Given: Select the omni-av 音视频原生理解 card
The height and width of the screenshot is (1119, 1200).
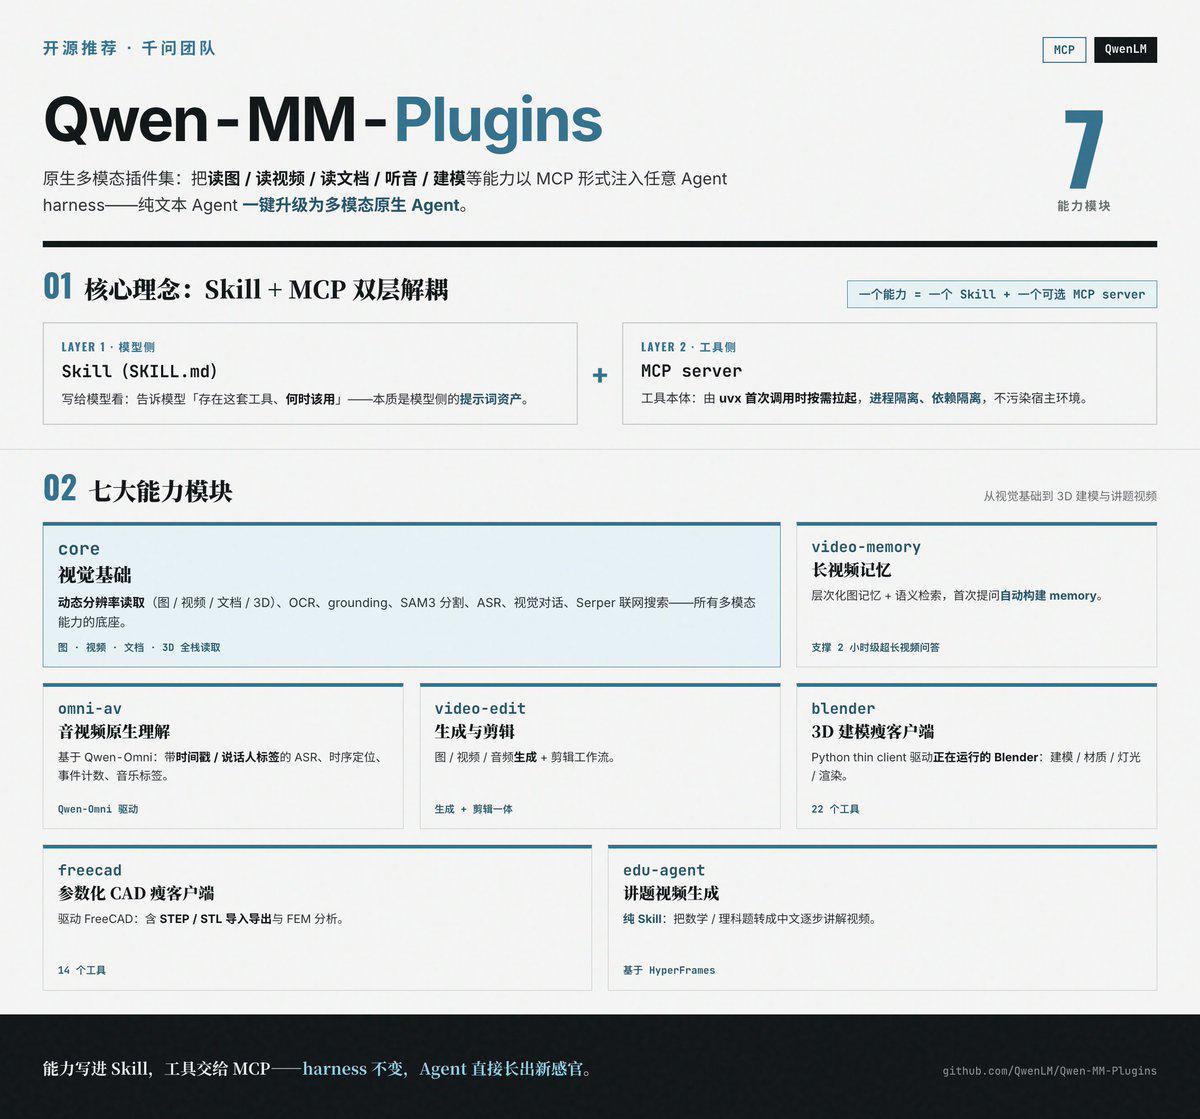Looking at the screenshot, I should tap(223, 756).
